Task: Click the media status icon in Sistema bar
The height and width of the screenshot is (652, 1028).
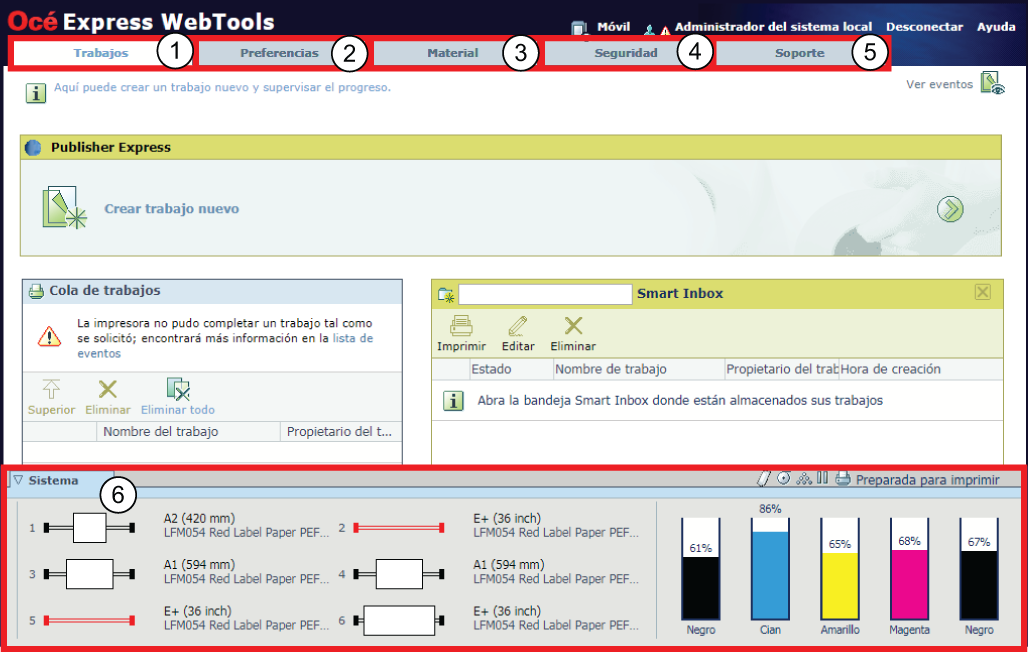Action: (763, 479)
